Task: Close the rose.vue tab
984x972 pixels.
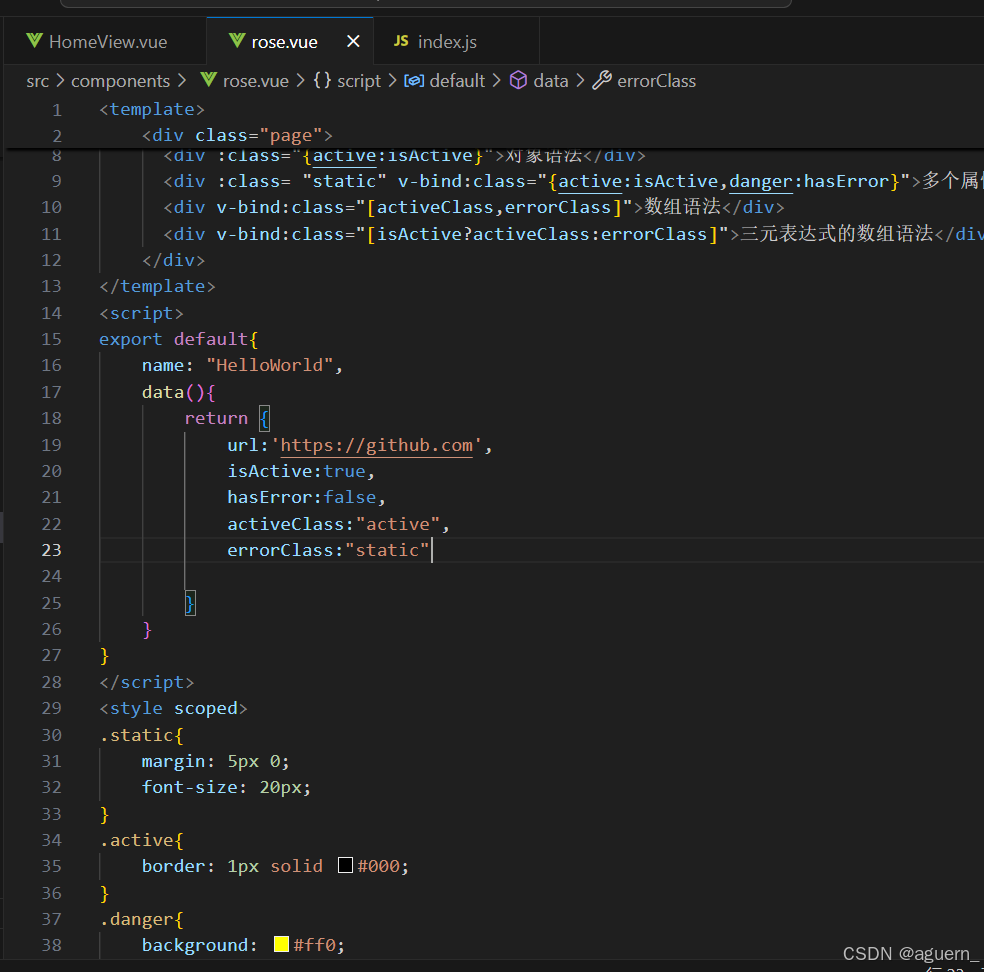Action: (353, 41)
